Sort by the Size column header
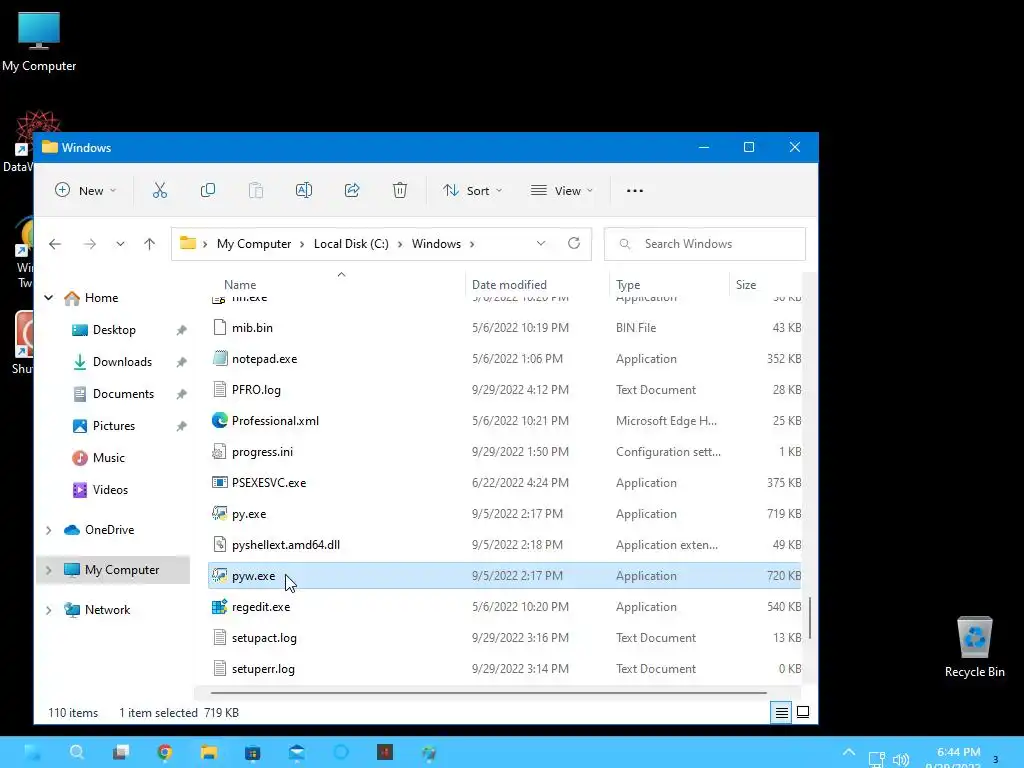The width and height of the screenshot is (1024, 768). tap(746, 285)
